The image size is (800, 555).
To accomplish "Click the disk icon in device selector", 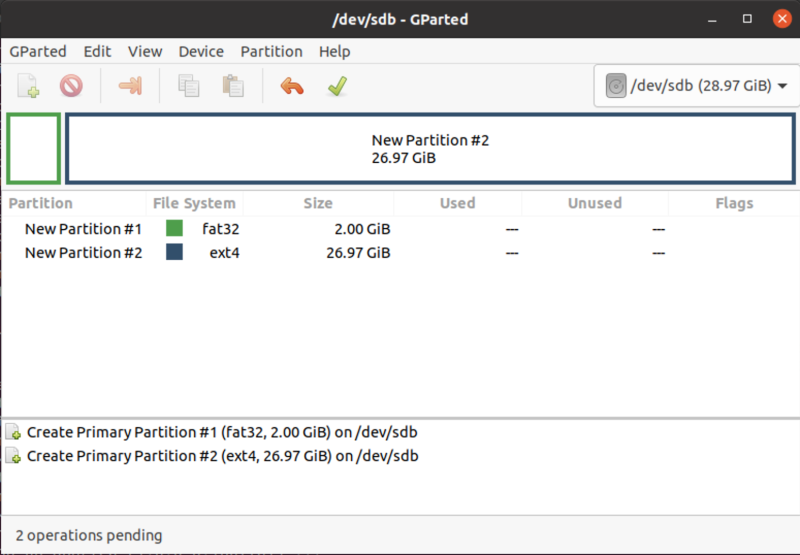I will pos(616,86).
